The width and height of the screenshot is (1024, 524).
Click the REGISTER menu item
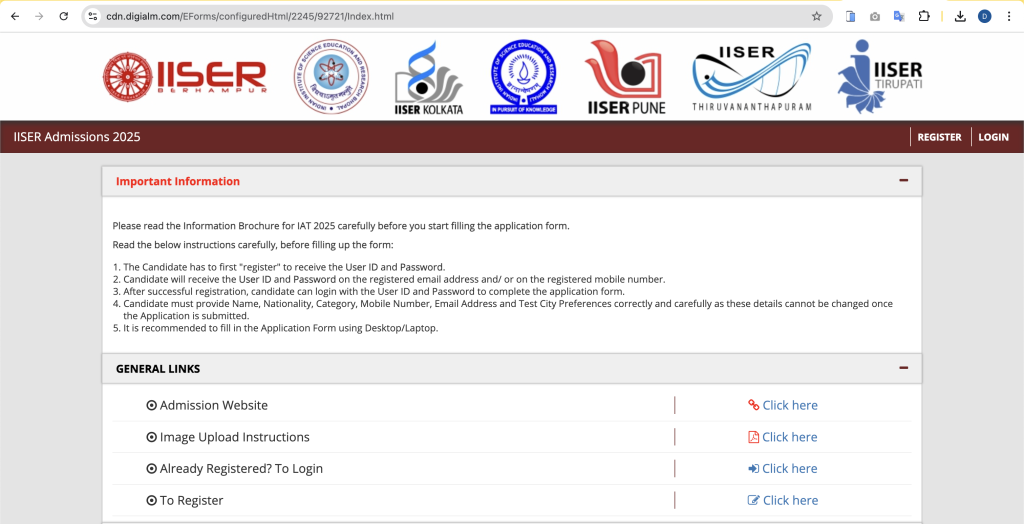(x=939, y=137)
